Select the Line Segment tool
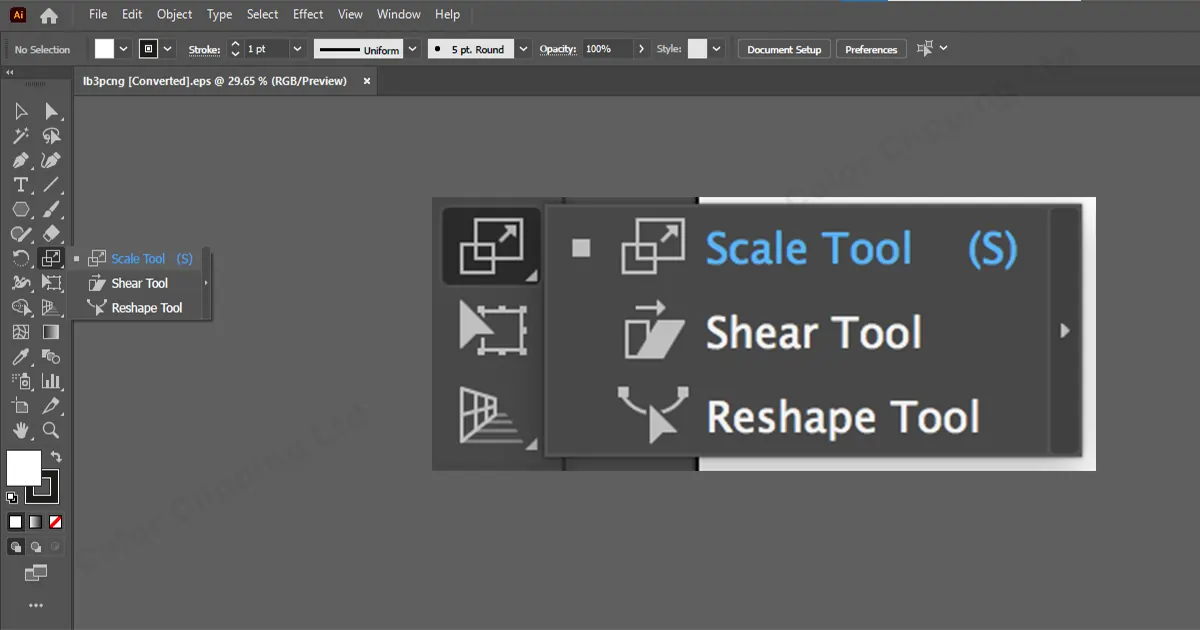1200x630 pixels. point(51,185)
